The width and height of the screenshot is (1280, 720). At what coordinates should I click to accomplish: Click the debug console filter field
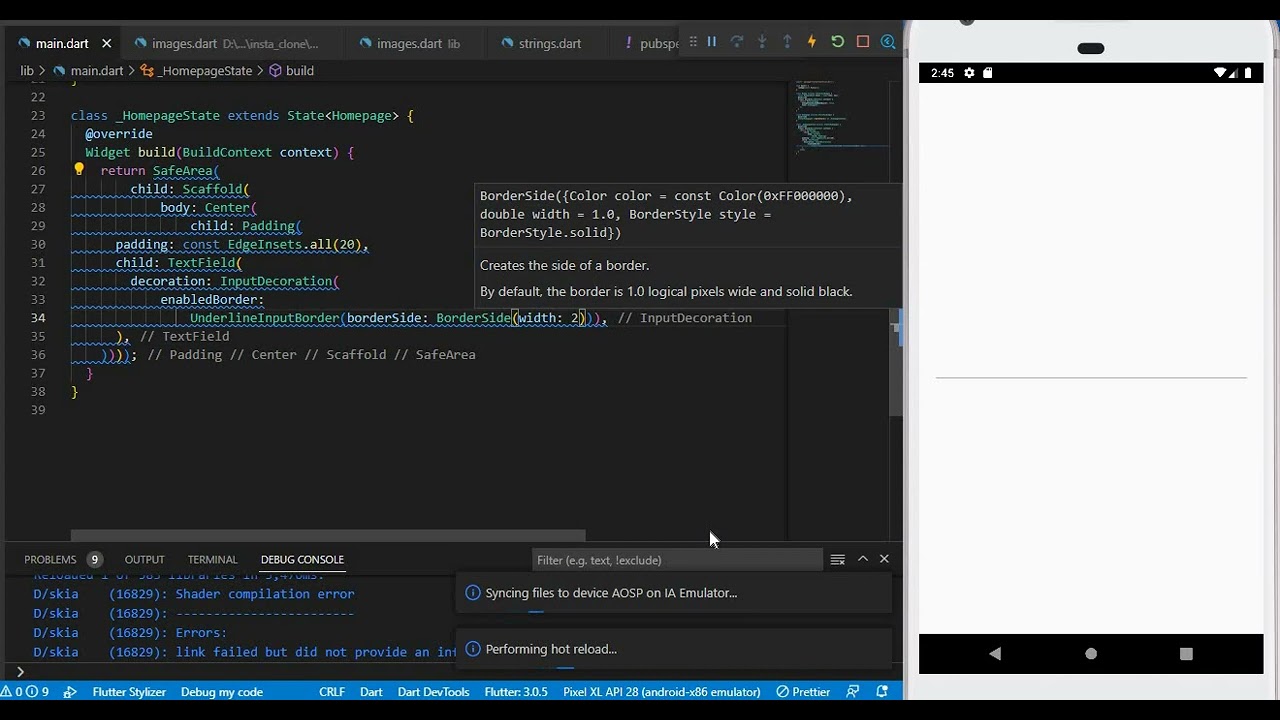pyautogui.click(x=678, y=559)
